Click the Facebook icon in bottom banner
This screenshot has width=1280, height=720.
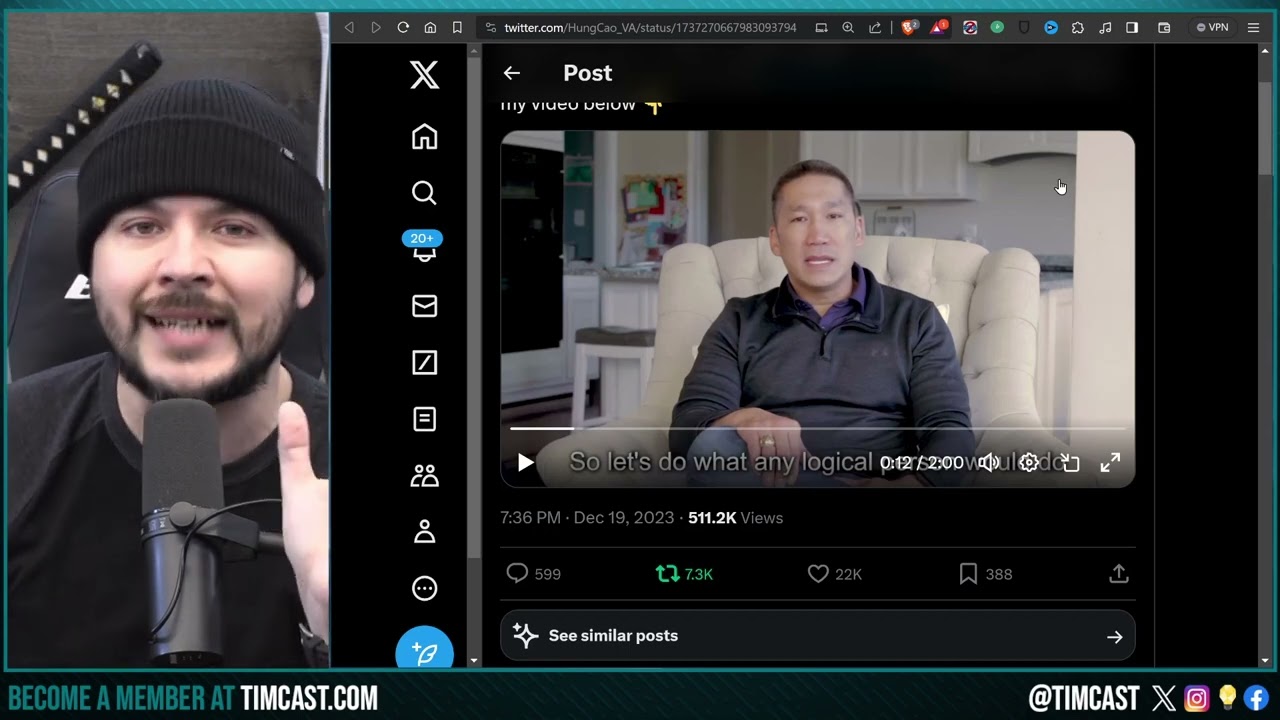[x=1256, y=697]
